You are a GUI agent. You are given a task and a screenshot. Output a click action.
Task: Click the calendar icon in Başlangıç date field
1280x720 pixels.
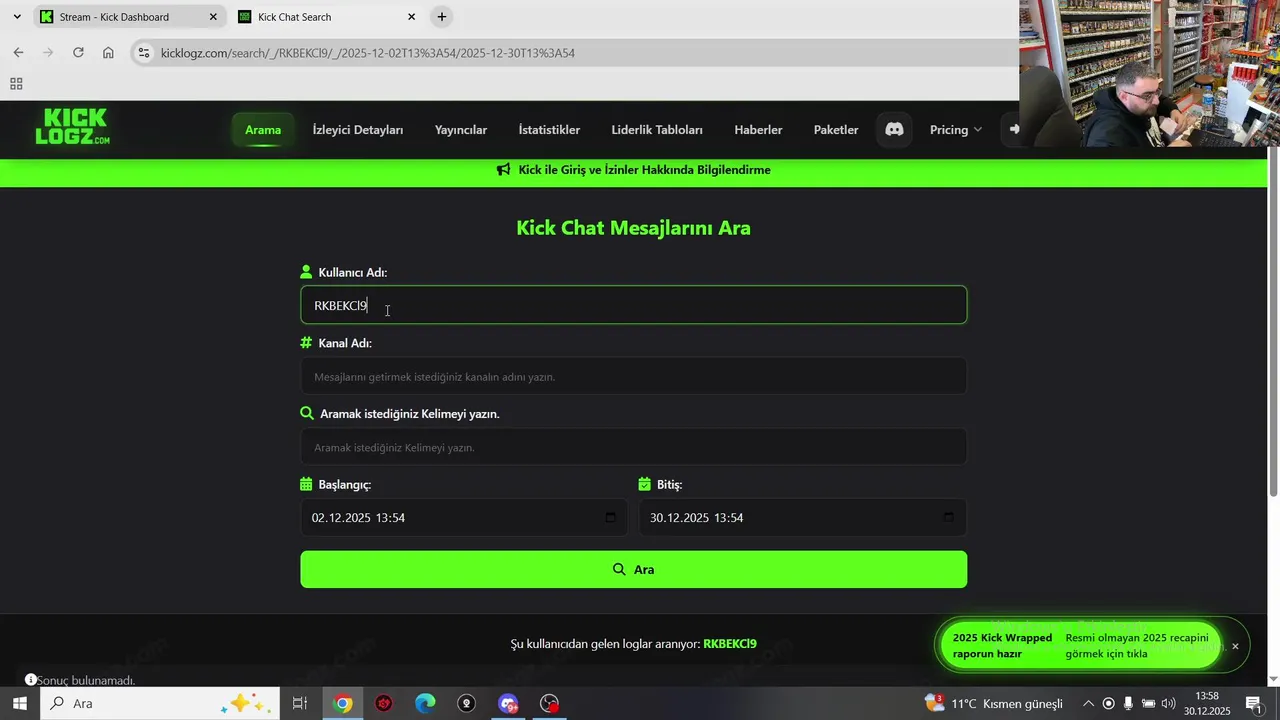click(x=610, y=518)
